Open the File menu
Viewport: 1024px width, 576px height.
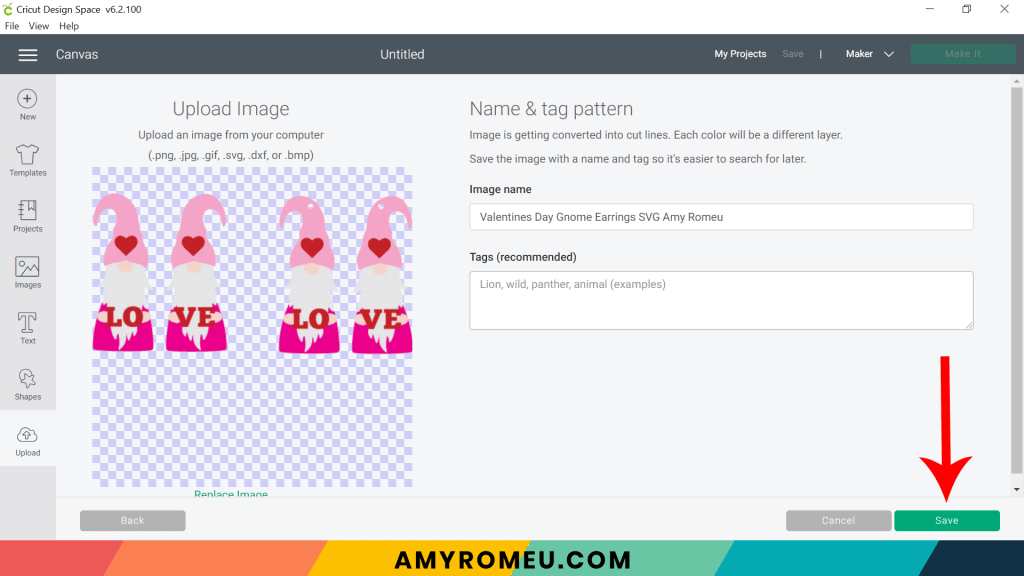pos(12,26)
